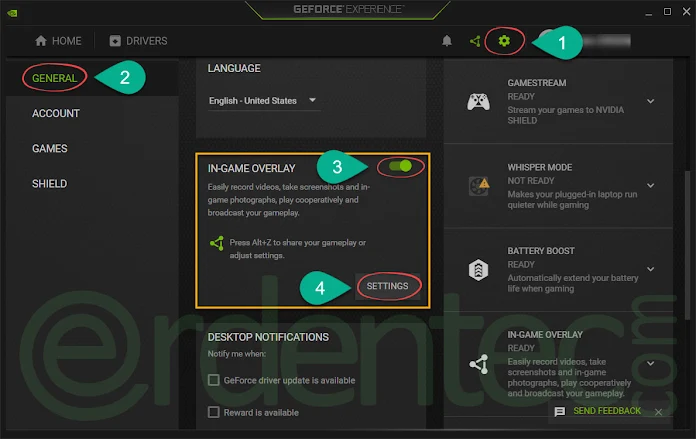Check Reward is available notification box

point(214,412)
